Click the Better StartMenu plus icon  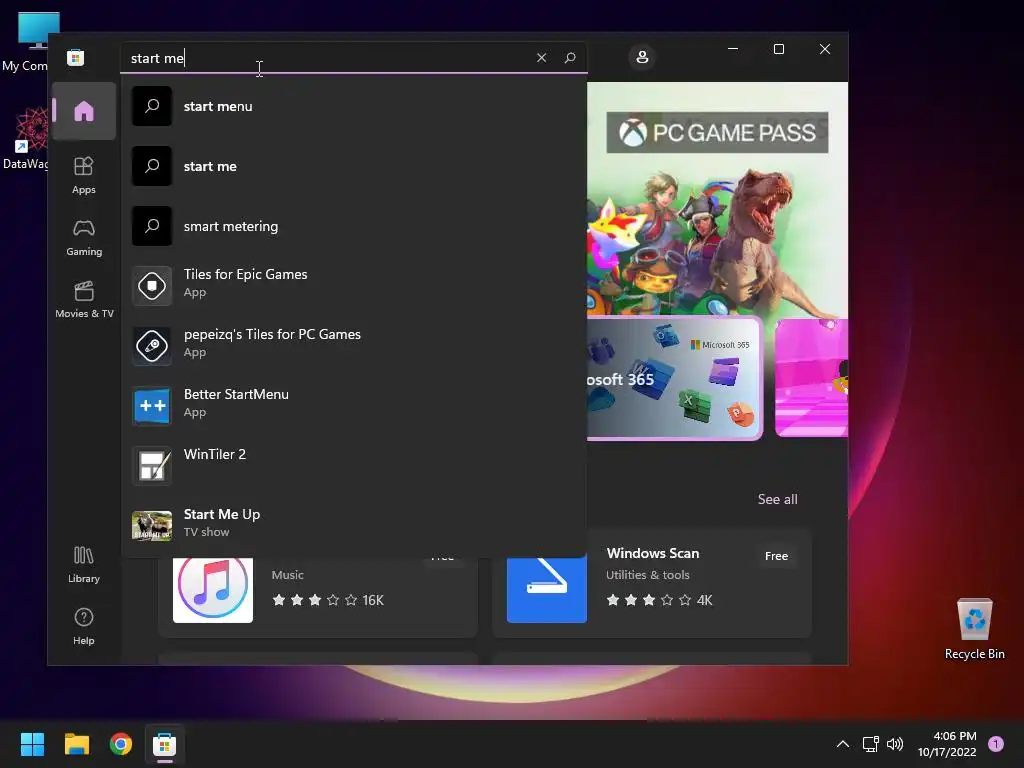(x=152, y=406)
